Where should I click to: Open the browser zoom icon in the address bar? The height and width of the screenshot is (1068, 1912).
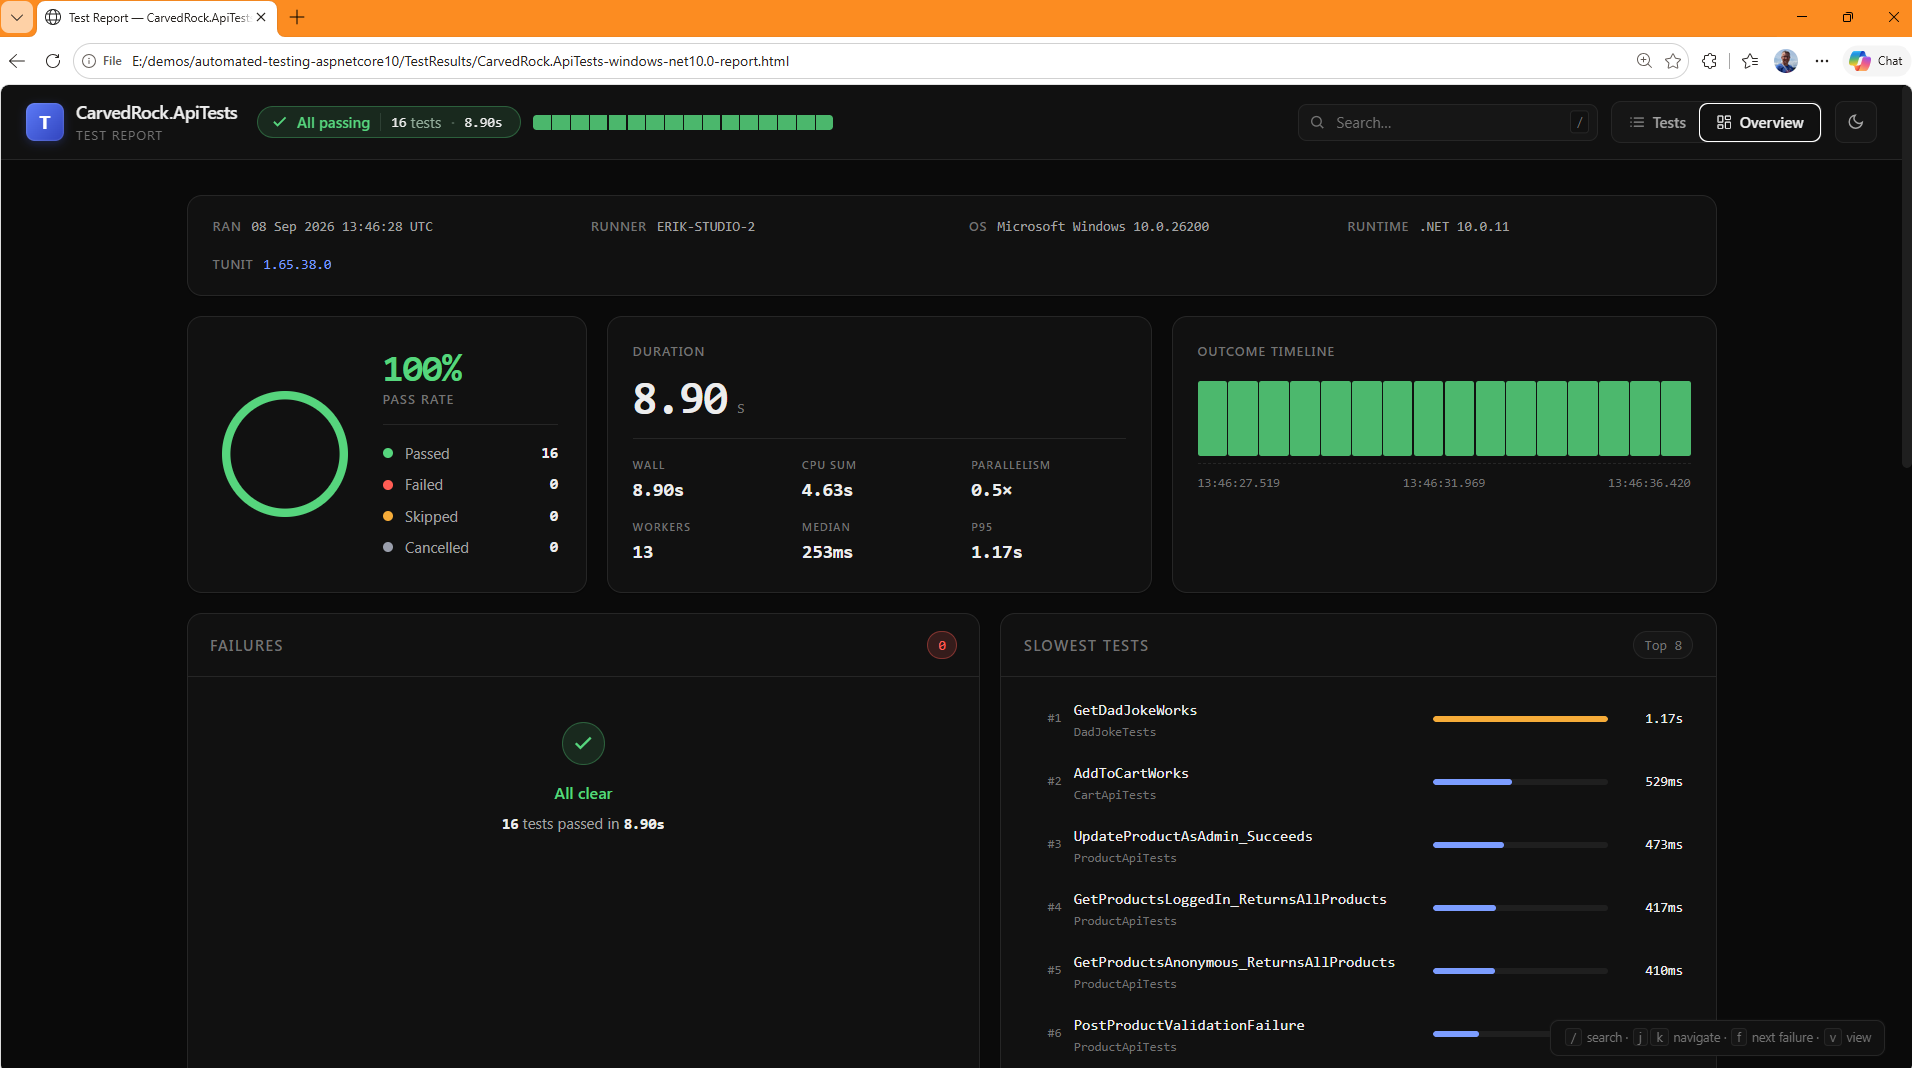point(1643,61)
